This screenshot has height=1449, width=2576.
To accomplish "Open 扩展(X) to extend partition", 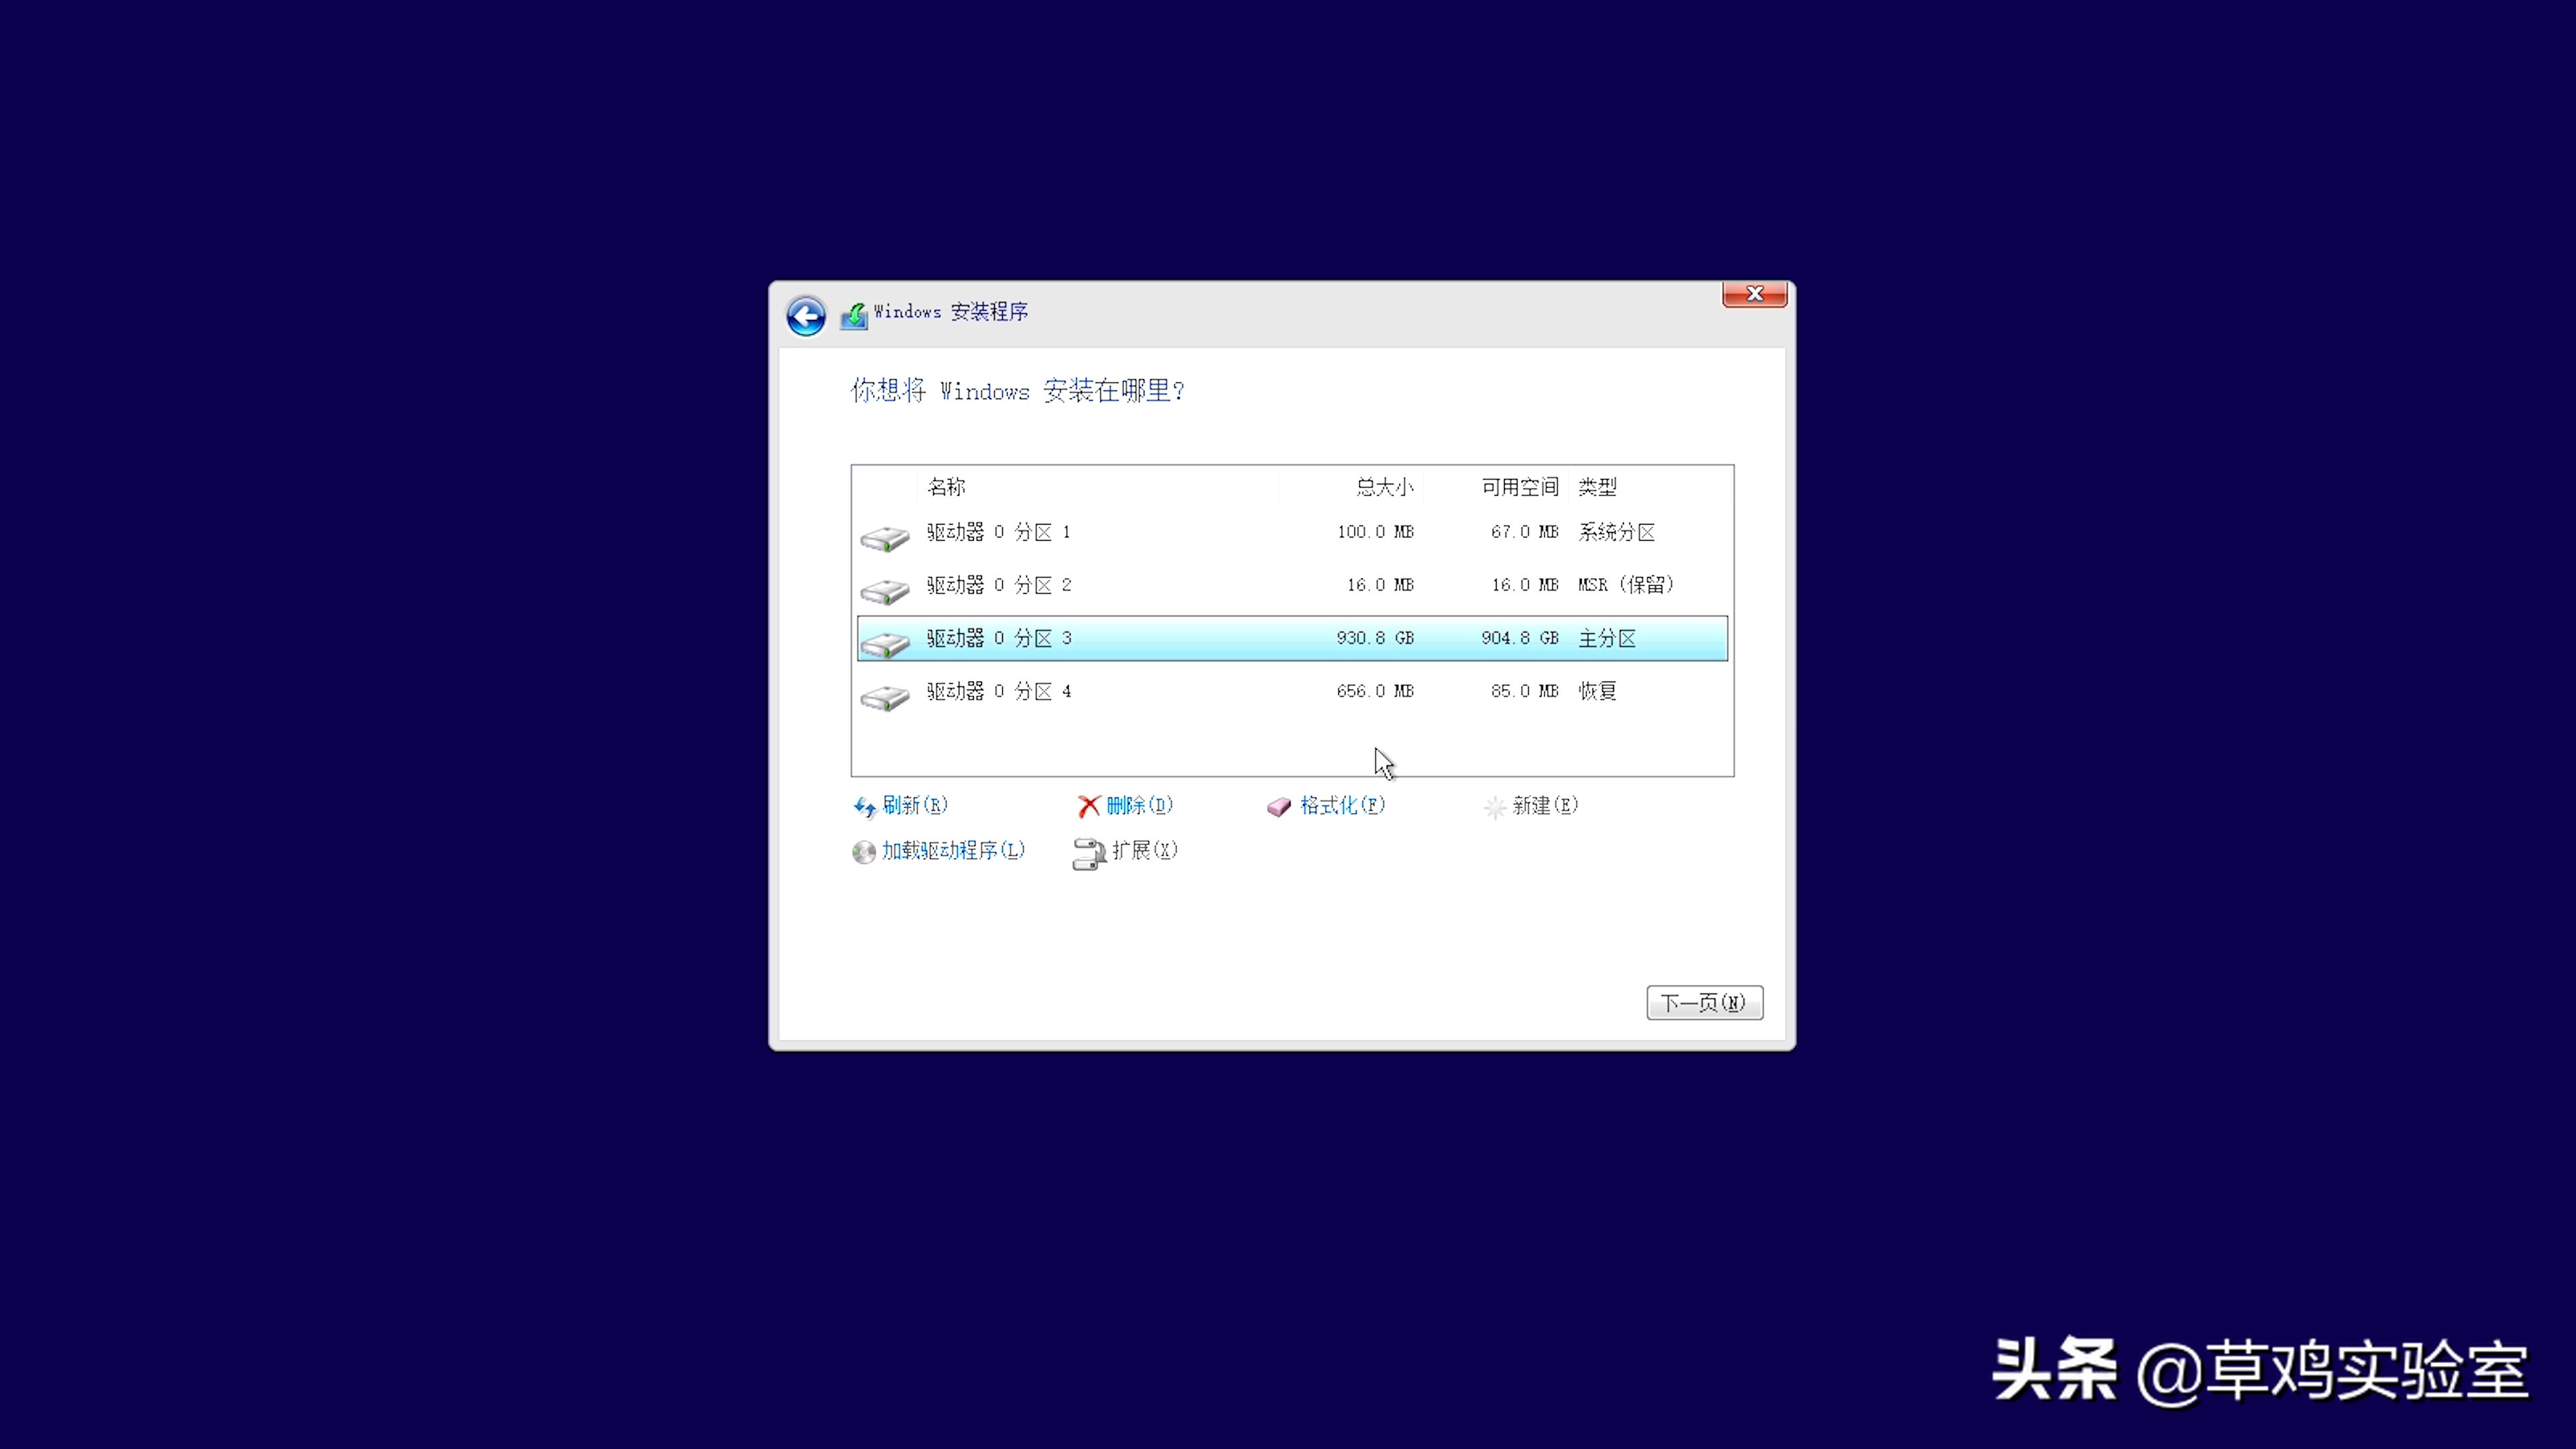I will (1143, 851).
